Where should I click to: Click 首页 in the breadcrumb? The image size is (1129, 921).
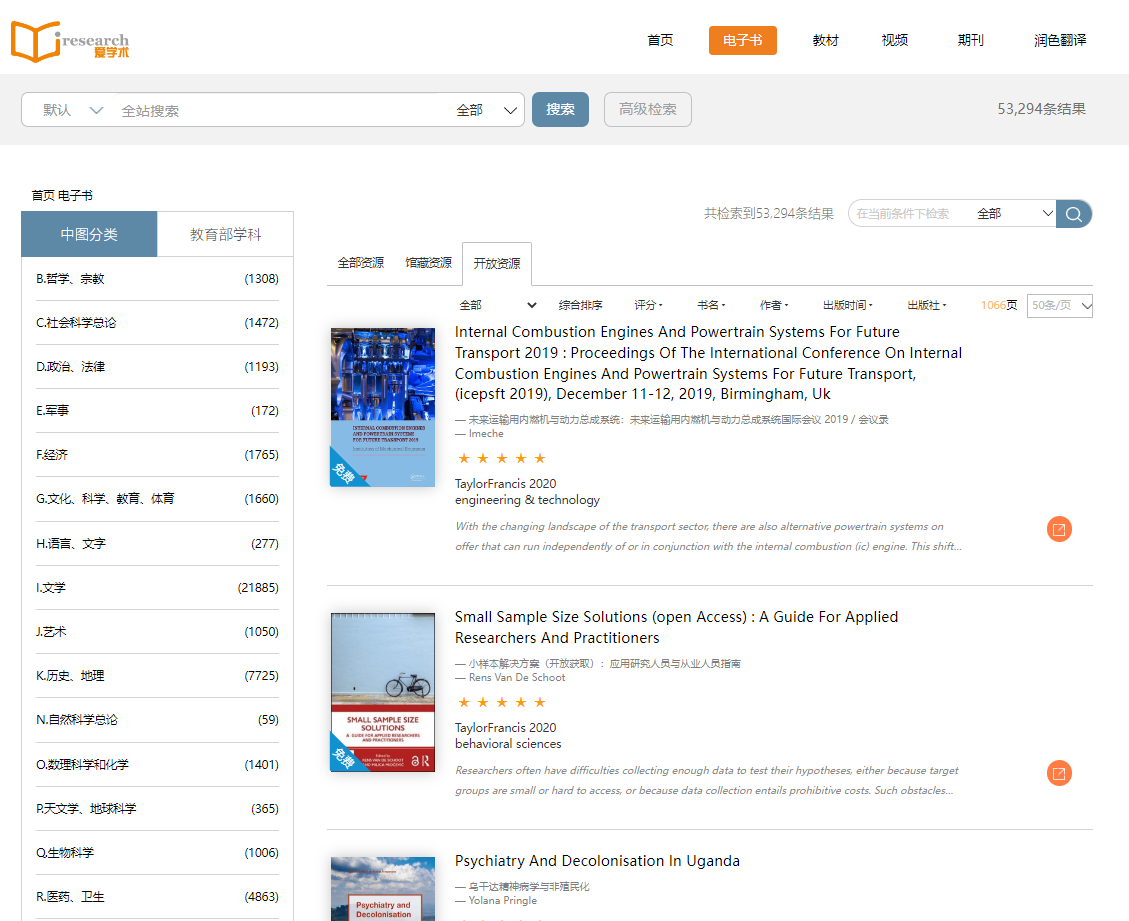(x=42, y=195)
